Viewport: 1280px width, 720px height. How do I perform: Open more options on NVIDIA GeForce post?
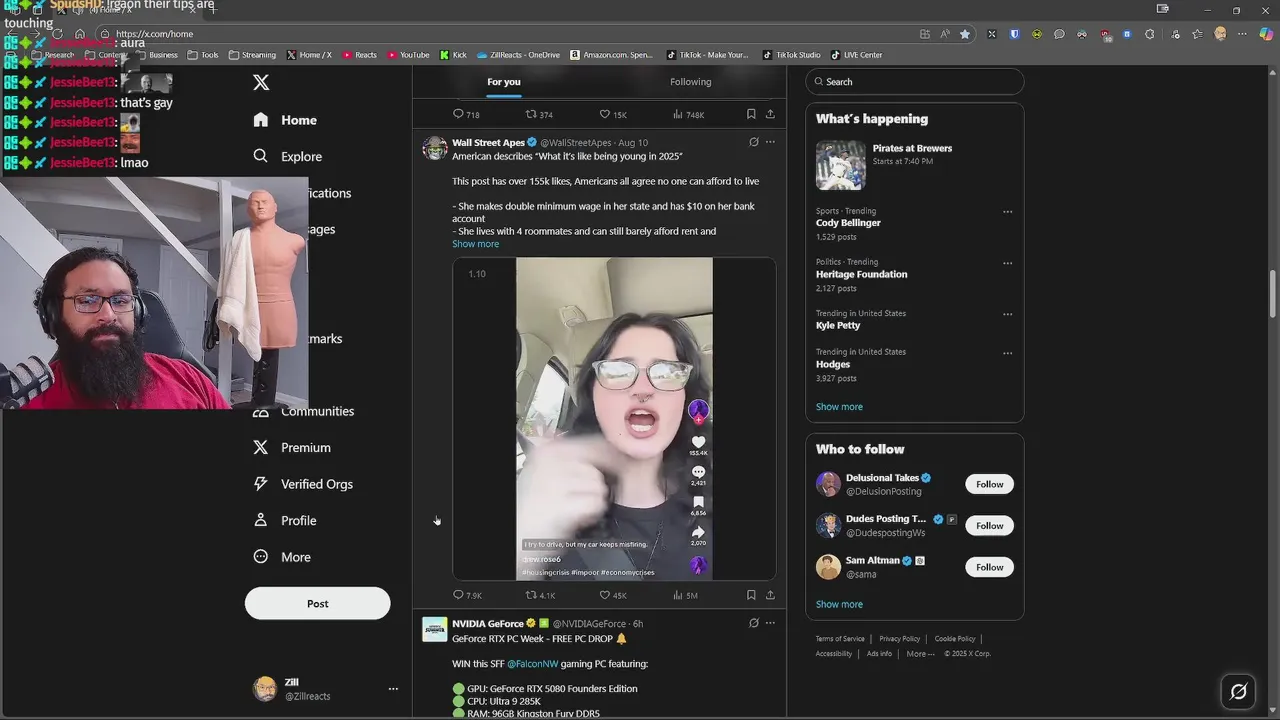[770, 623]
